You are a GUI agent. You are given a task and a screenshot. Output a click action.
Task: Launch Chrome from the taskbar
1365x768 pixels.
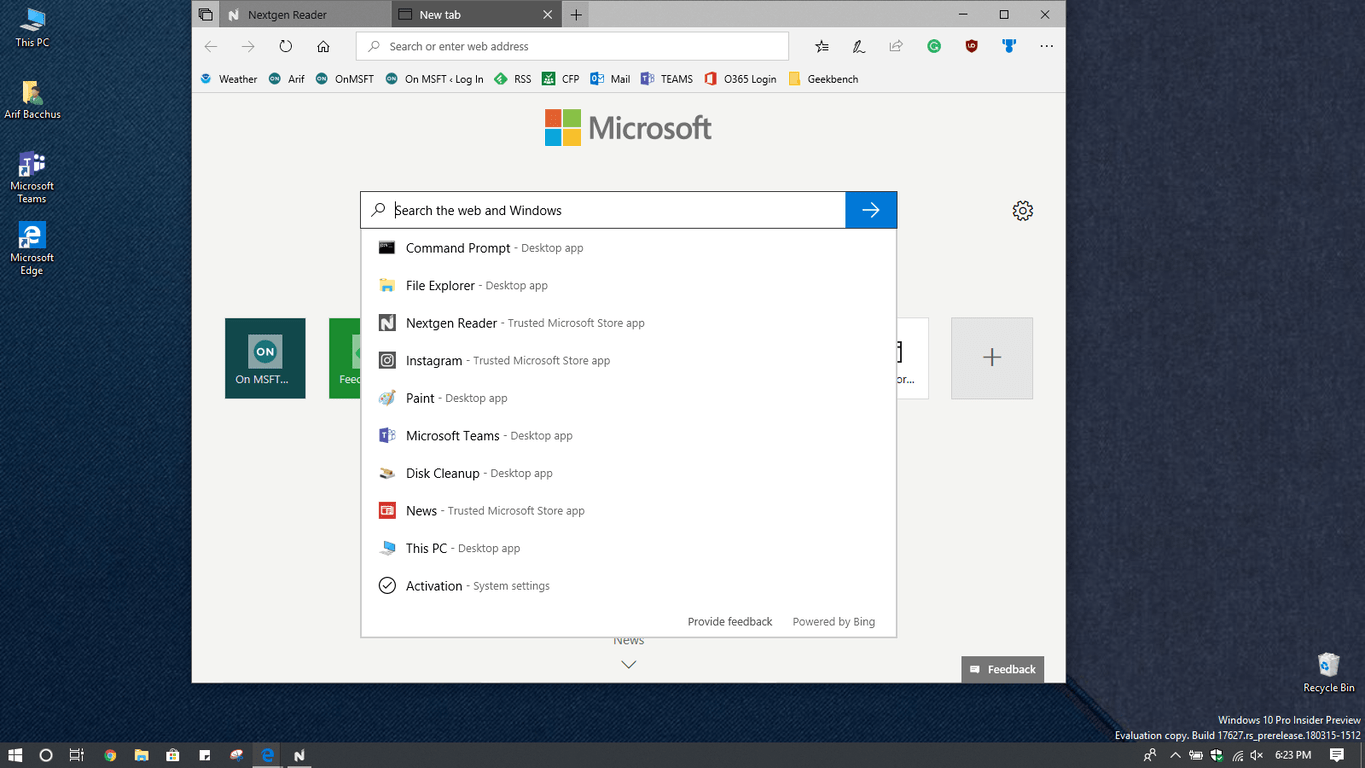tap(110, 755)
